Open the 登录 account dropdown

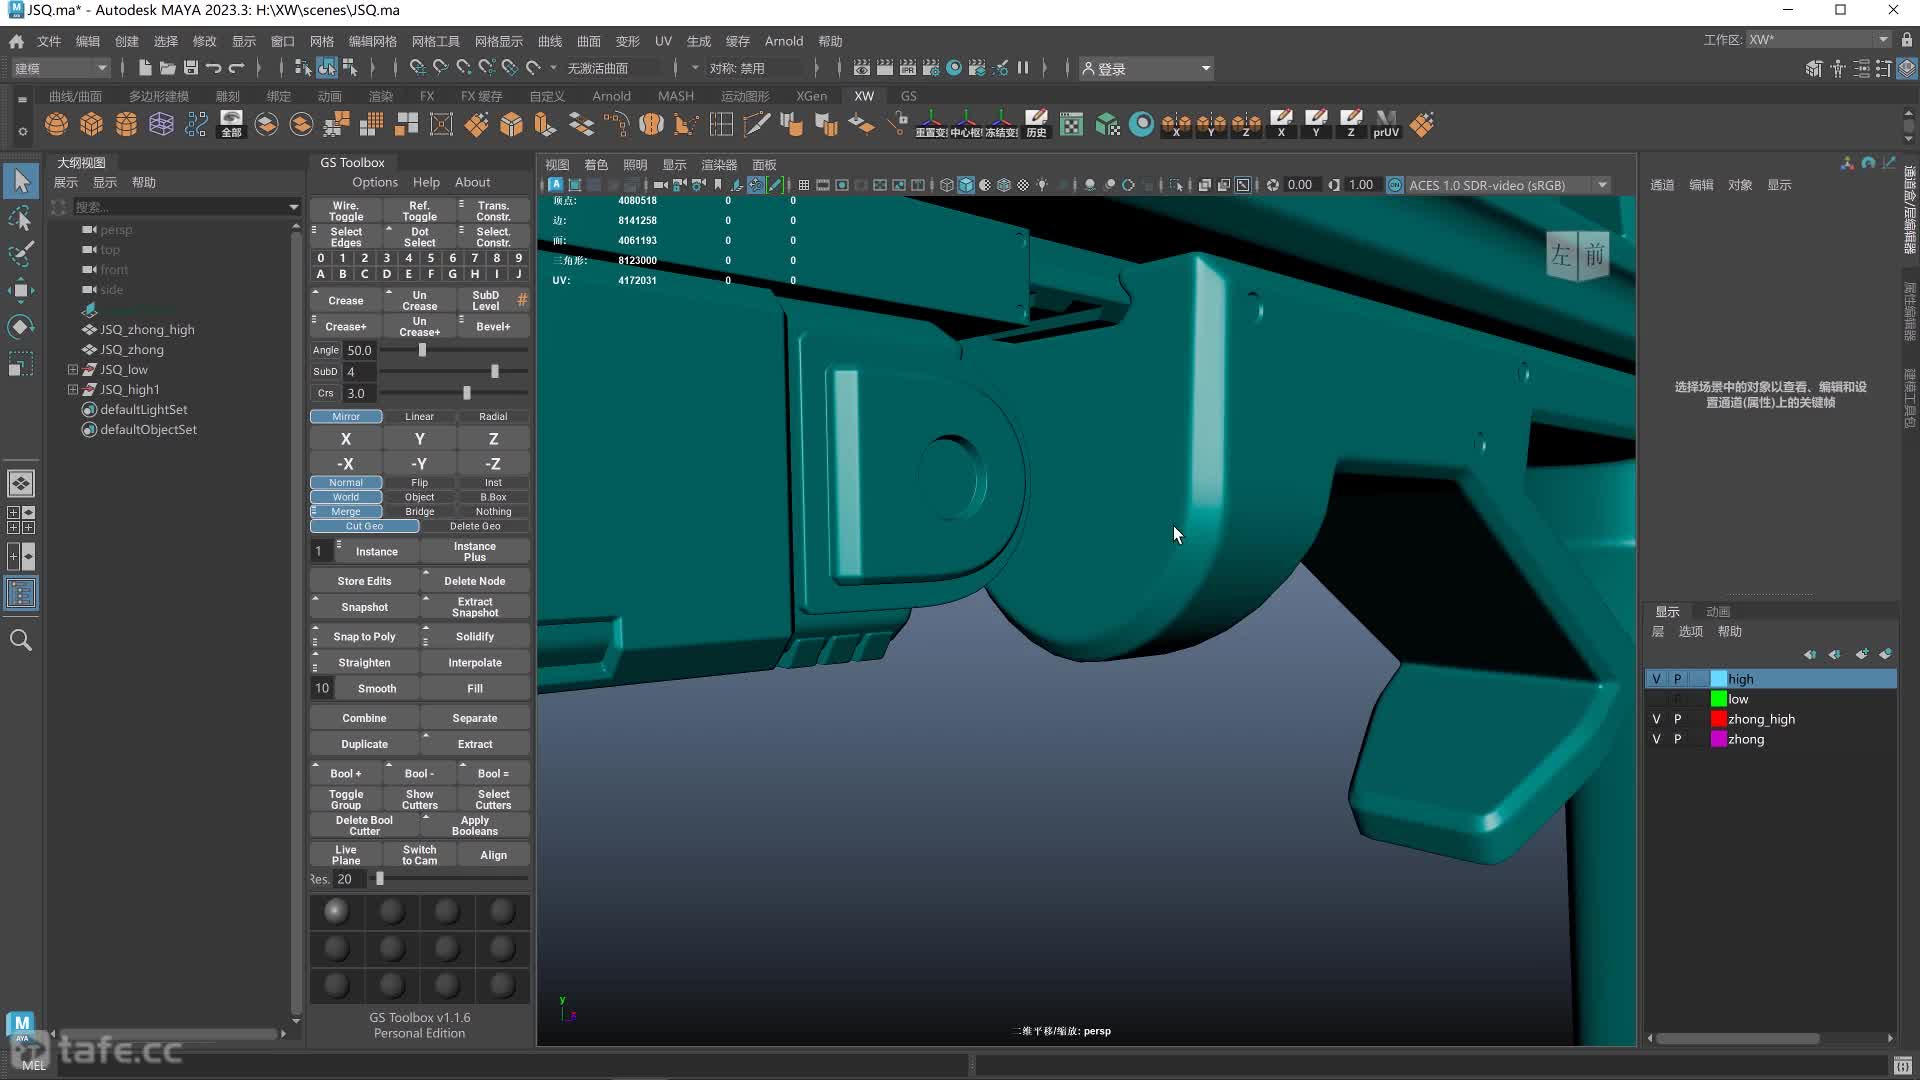pyautogui.click(x=1146, y=68)
